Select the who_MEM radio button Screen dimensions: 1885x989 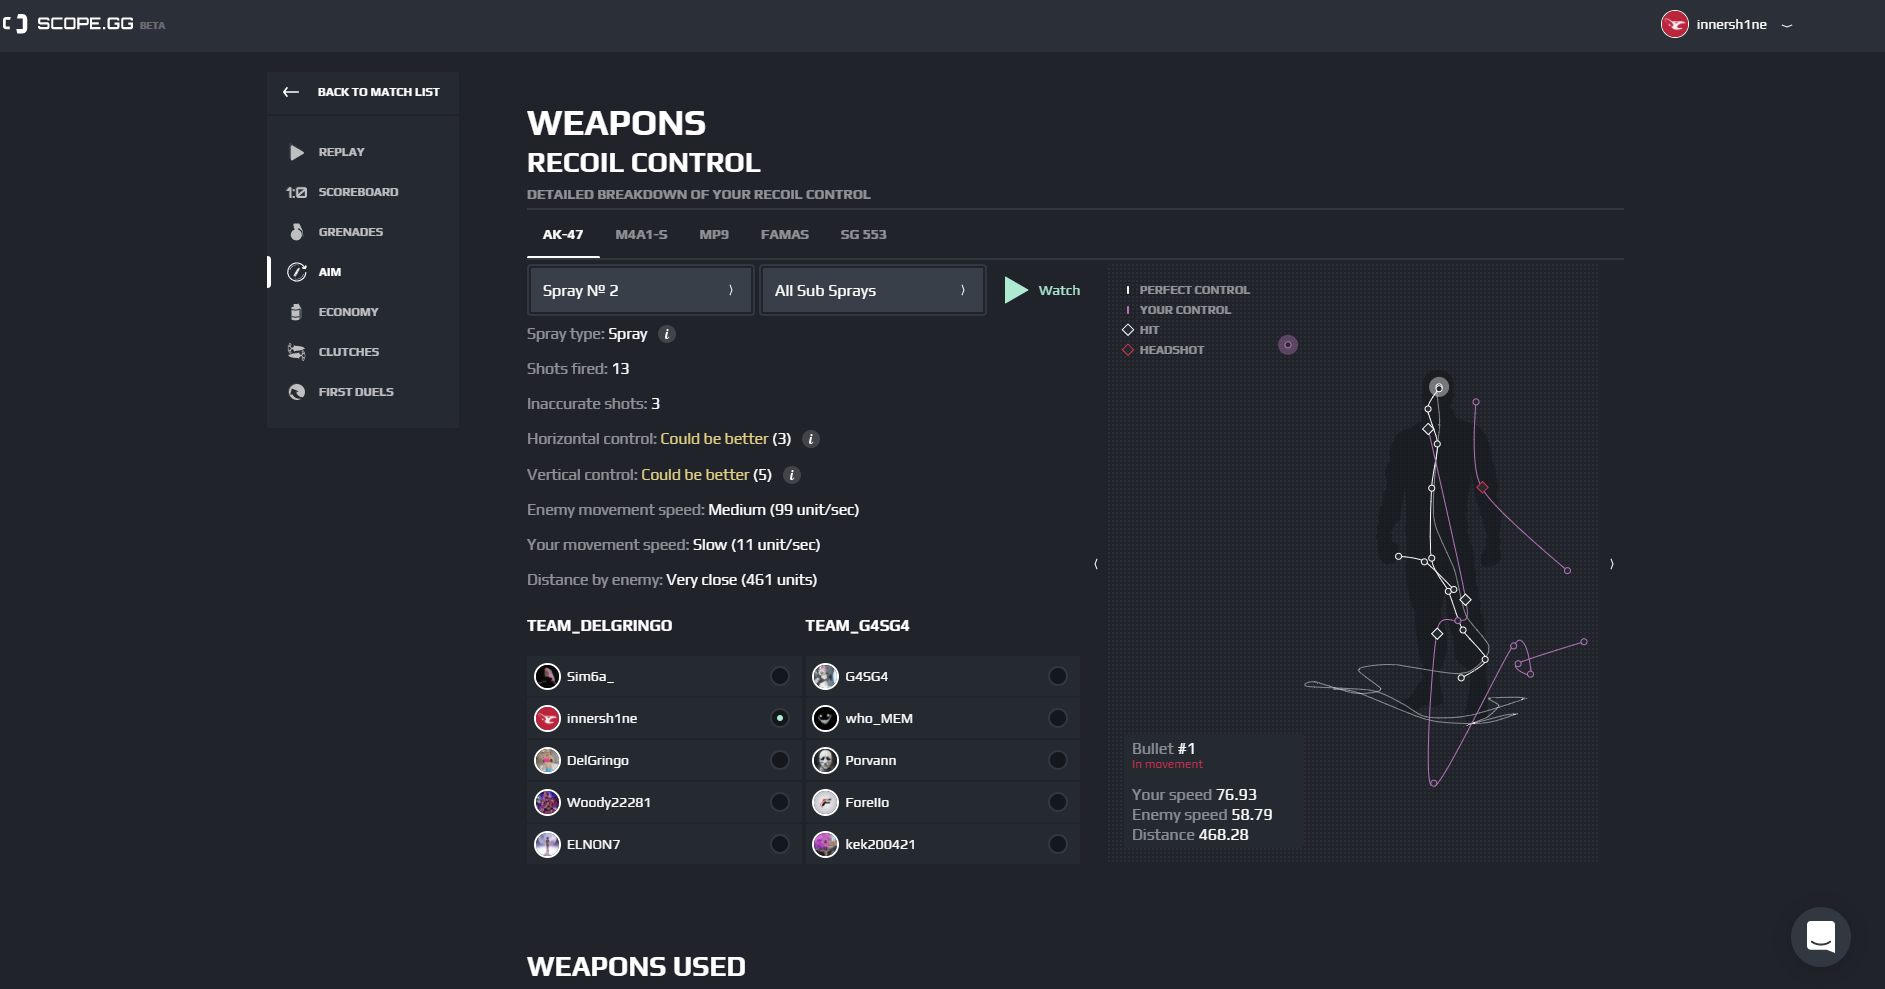pos(1058,719)
